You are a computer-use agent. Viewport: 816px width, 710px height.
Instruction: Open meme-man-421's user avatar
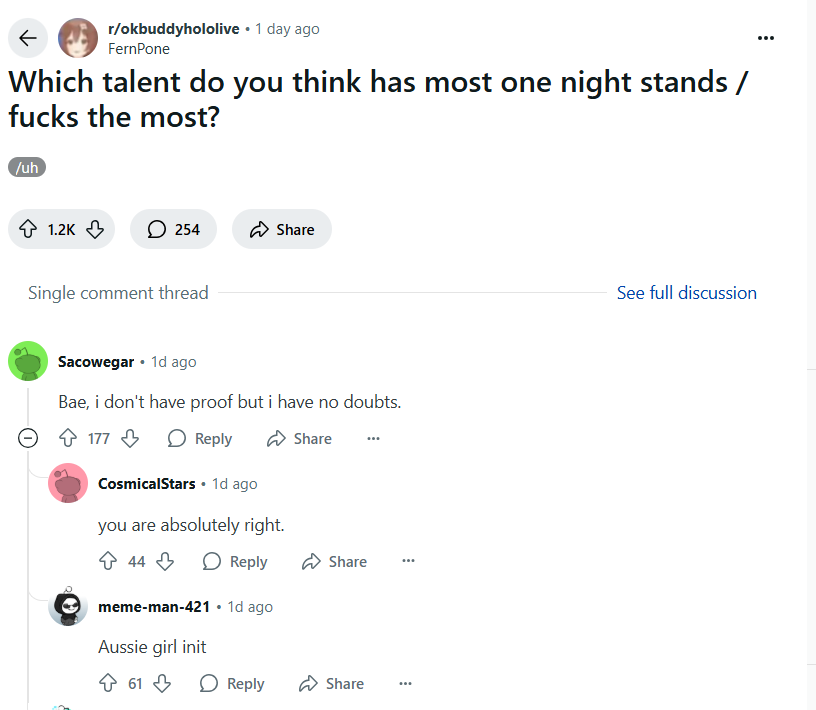click(68, 606)
